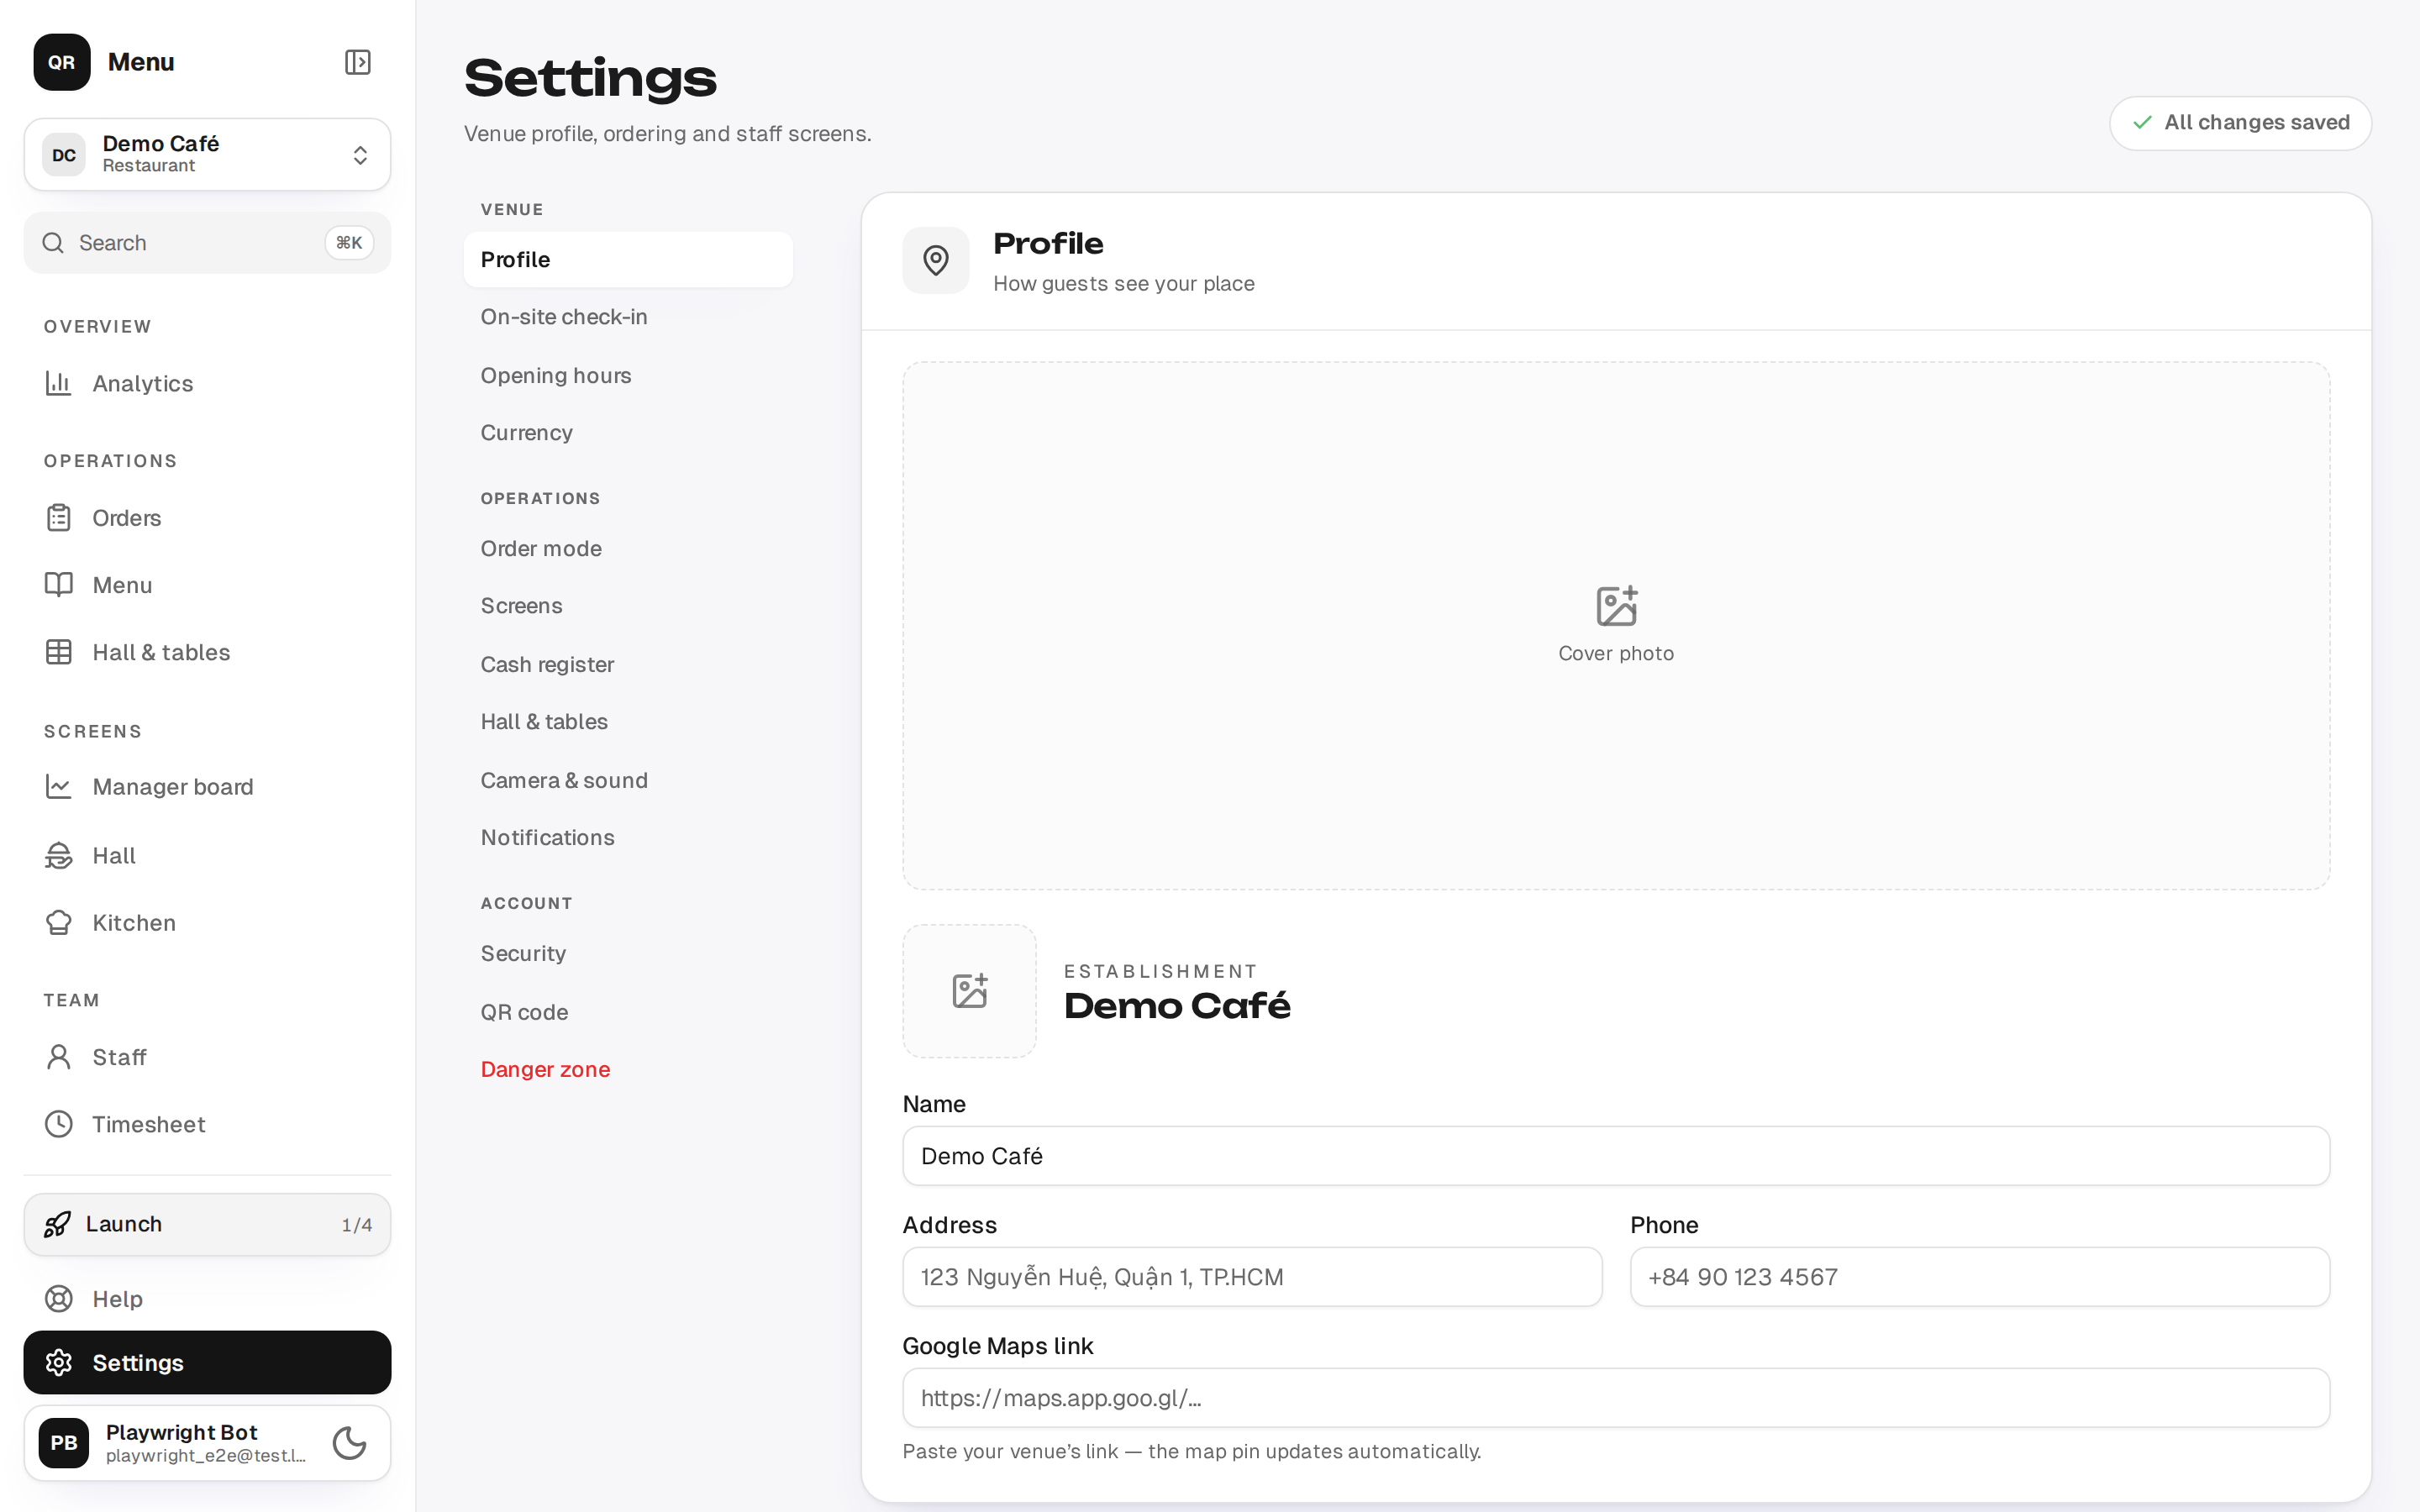Click the PB avatar icon
This screenshot has height=1512, width=2420.
[x=64, y=1443]
